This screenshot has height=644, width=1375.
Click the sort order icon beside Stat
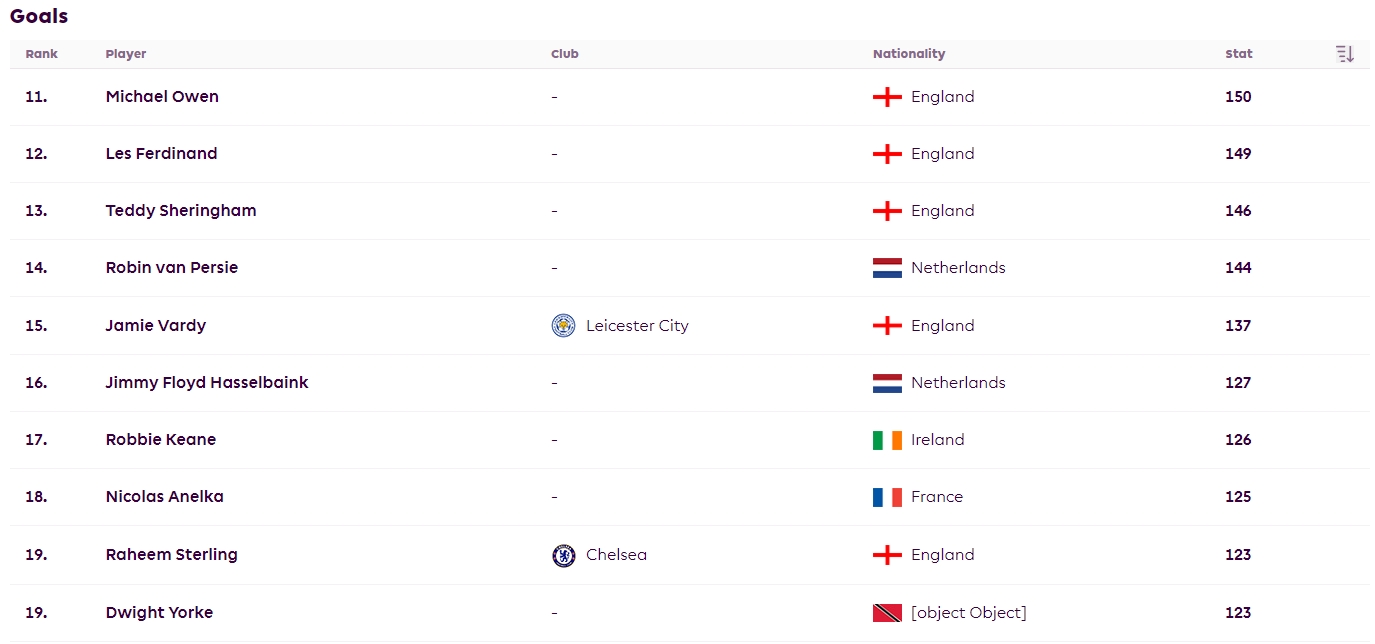coord(1345,54)
